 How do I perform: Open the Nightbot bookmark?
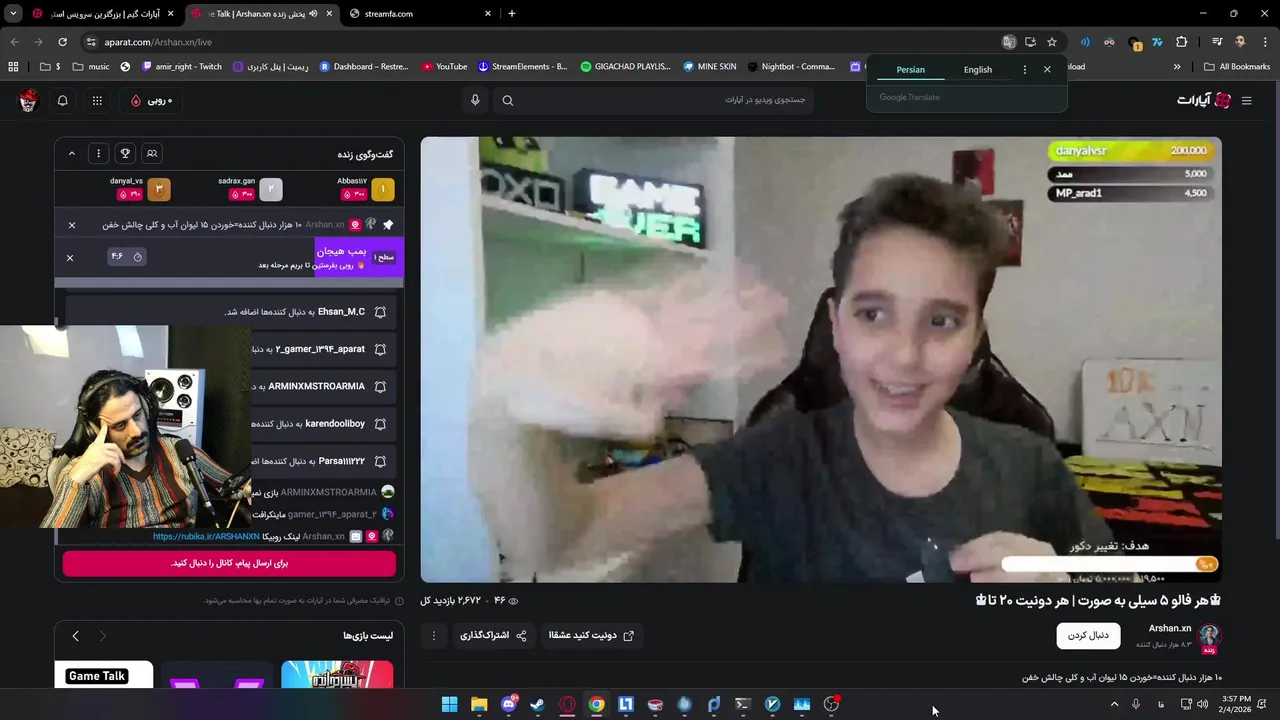coord(791,67)
